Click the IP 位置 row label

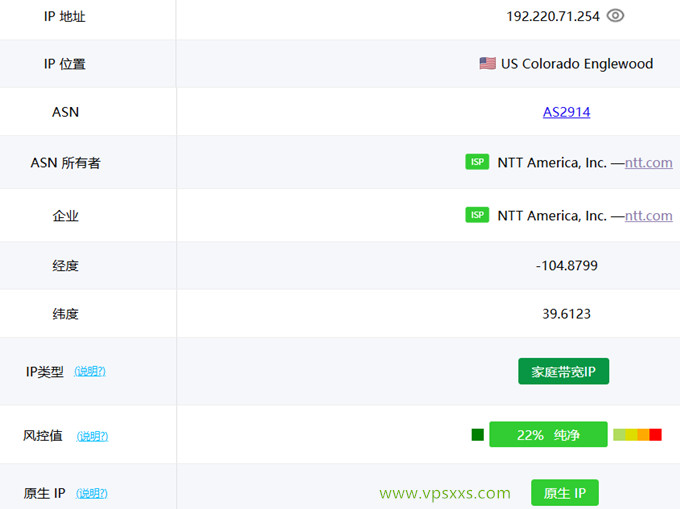(x=65, y=64)
